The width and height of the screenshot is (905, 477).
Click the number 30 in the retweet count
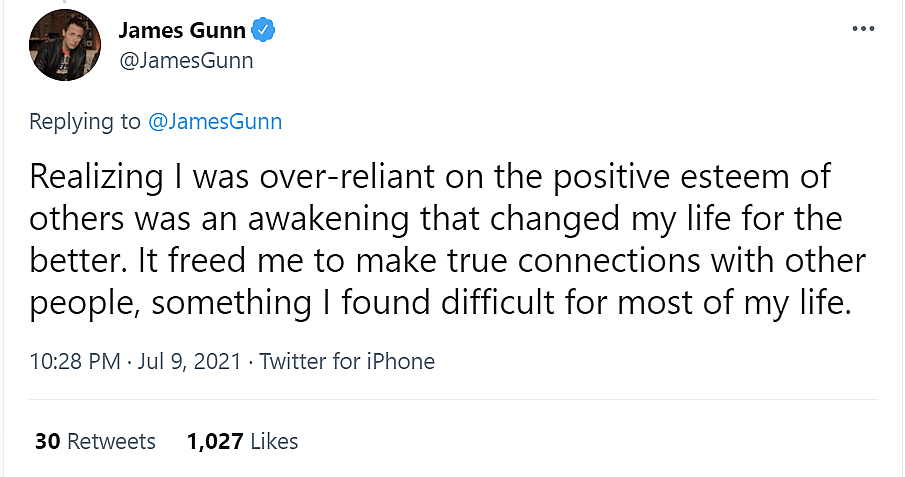click(x=48, y=441)
